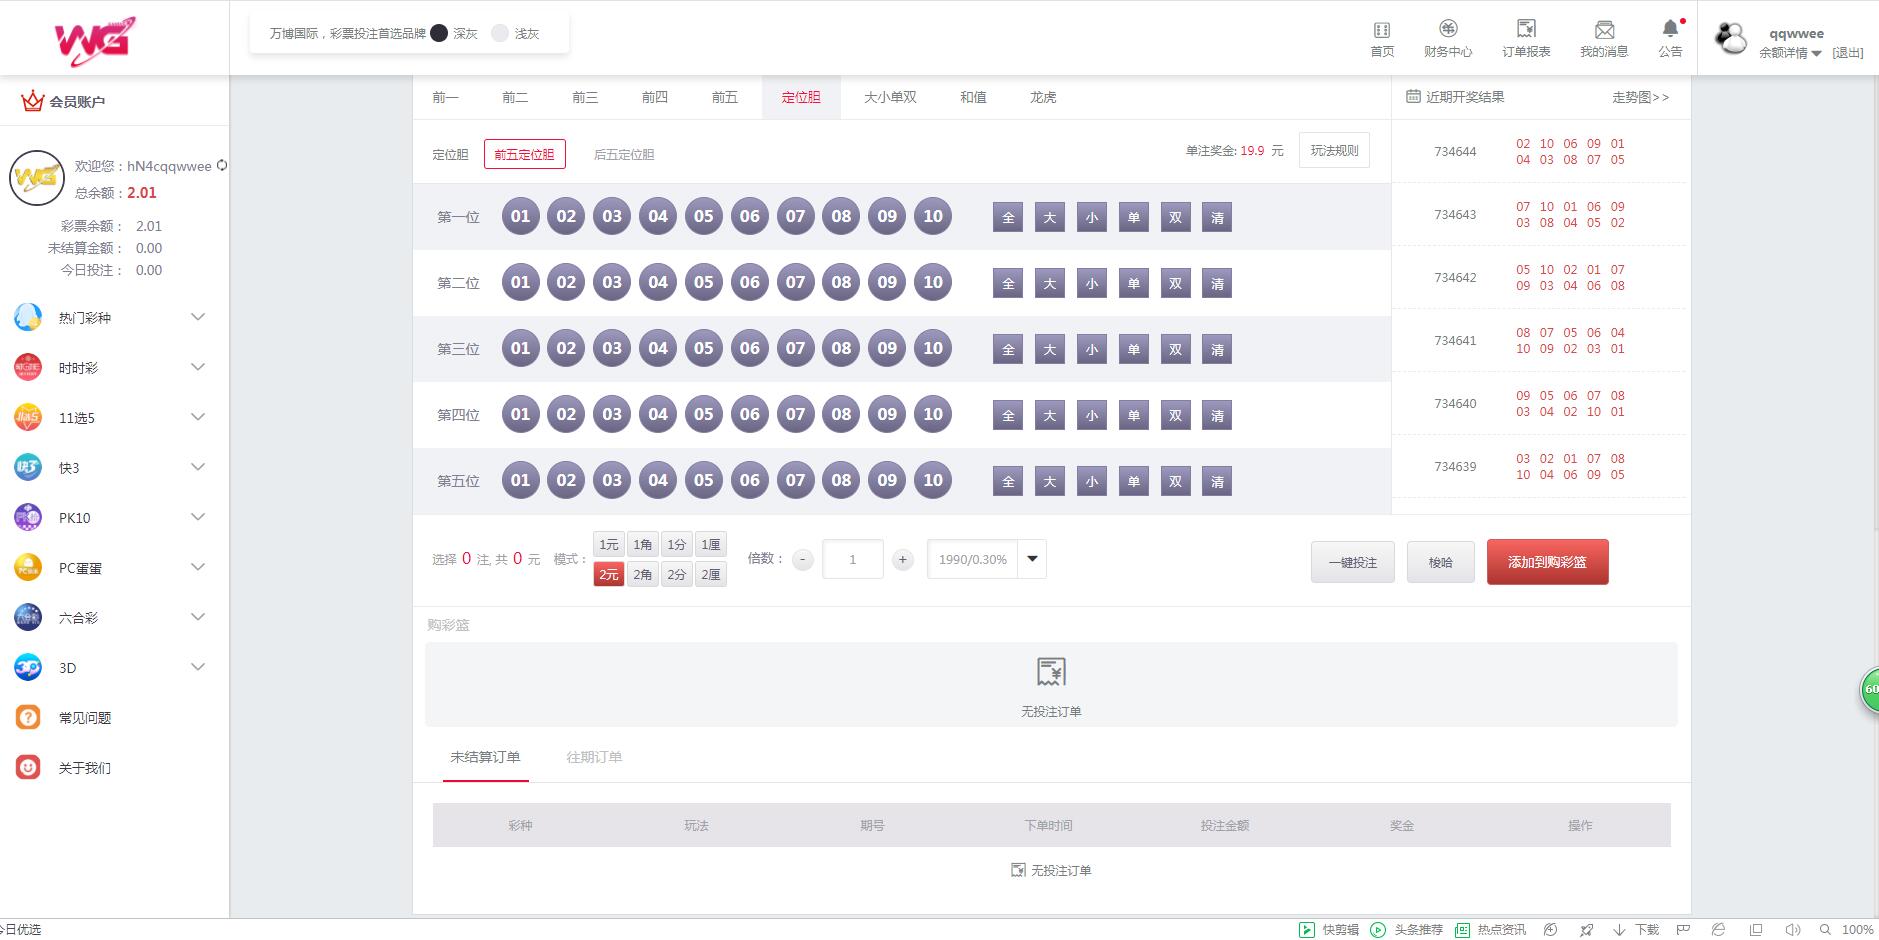Increase multiplier with the plus button
The width and height of the screenshot is (1879, 940).
pyautogui.click(x=902, y=560)
